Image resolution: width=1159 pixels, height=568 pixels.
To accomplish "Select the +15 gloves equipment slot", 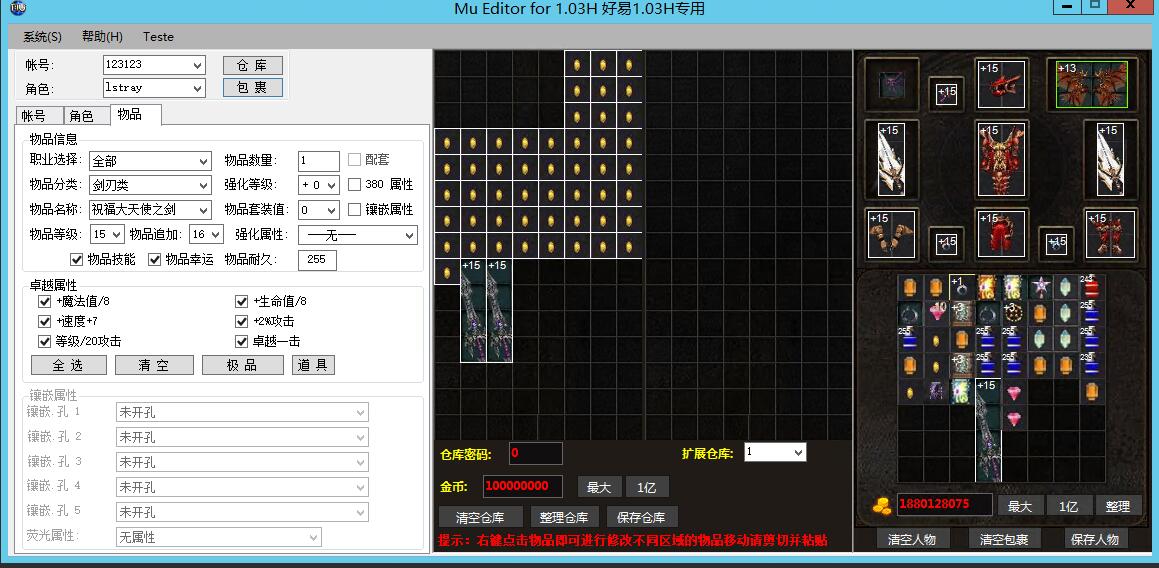I will 891,234.
